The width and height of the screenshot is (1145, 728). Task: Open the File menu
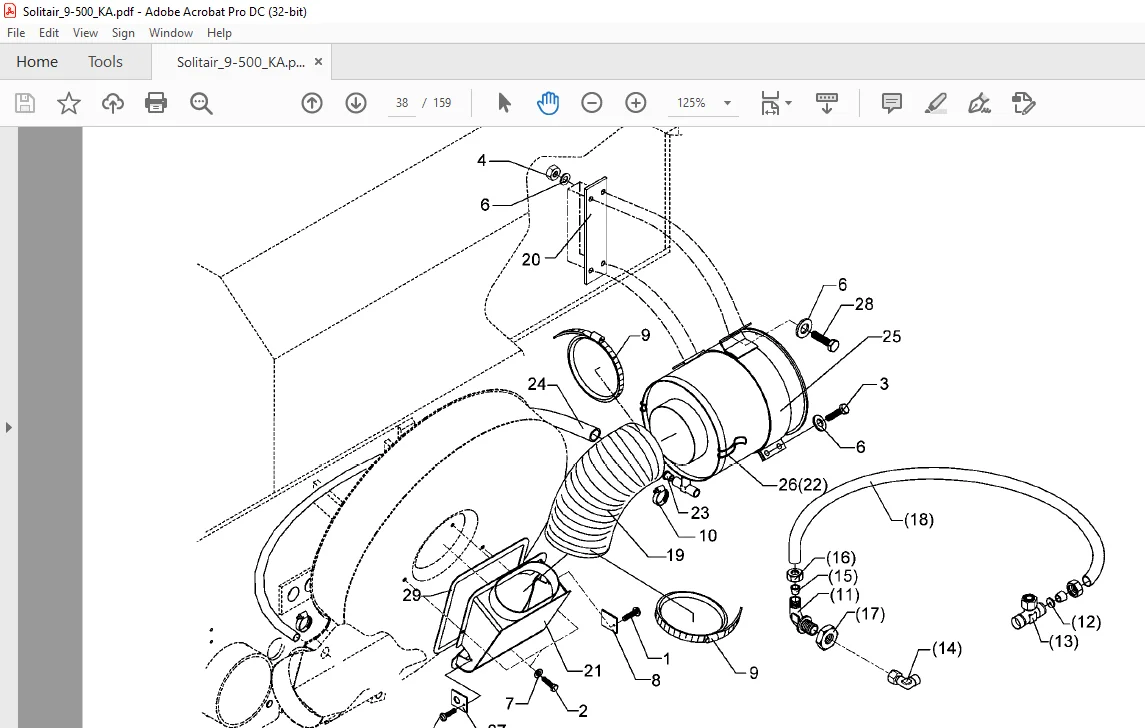[x=16, y=33]
